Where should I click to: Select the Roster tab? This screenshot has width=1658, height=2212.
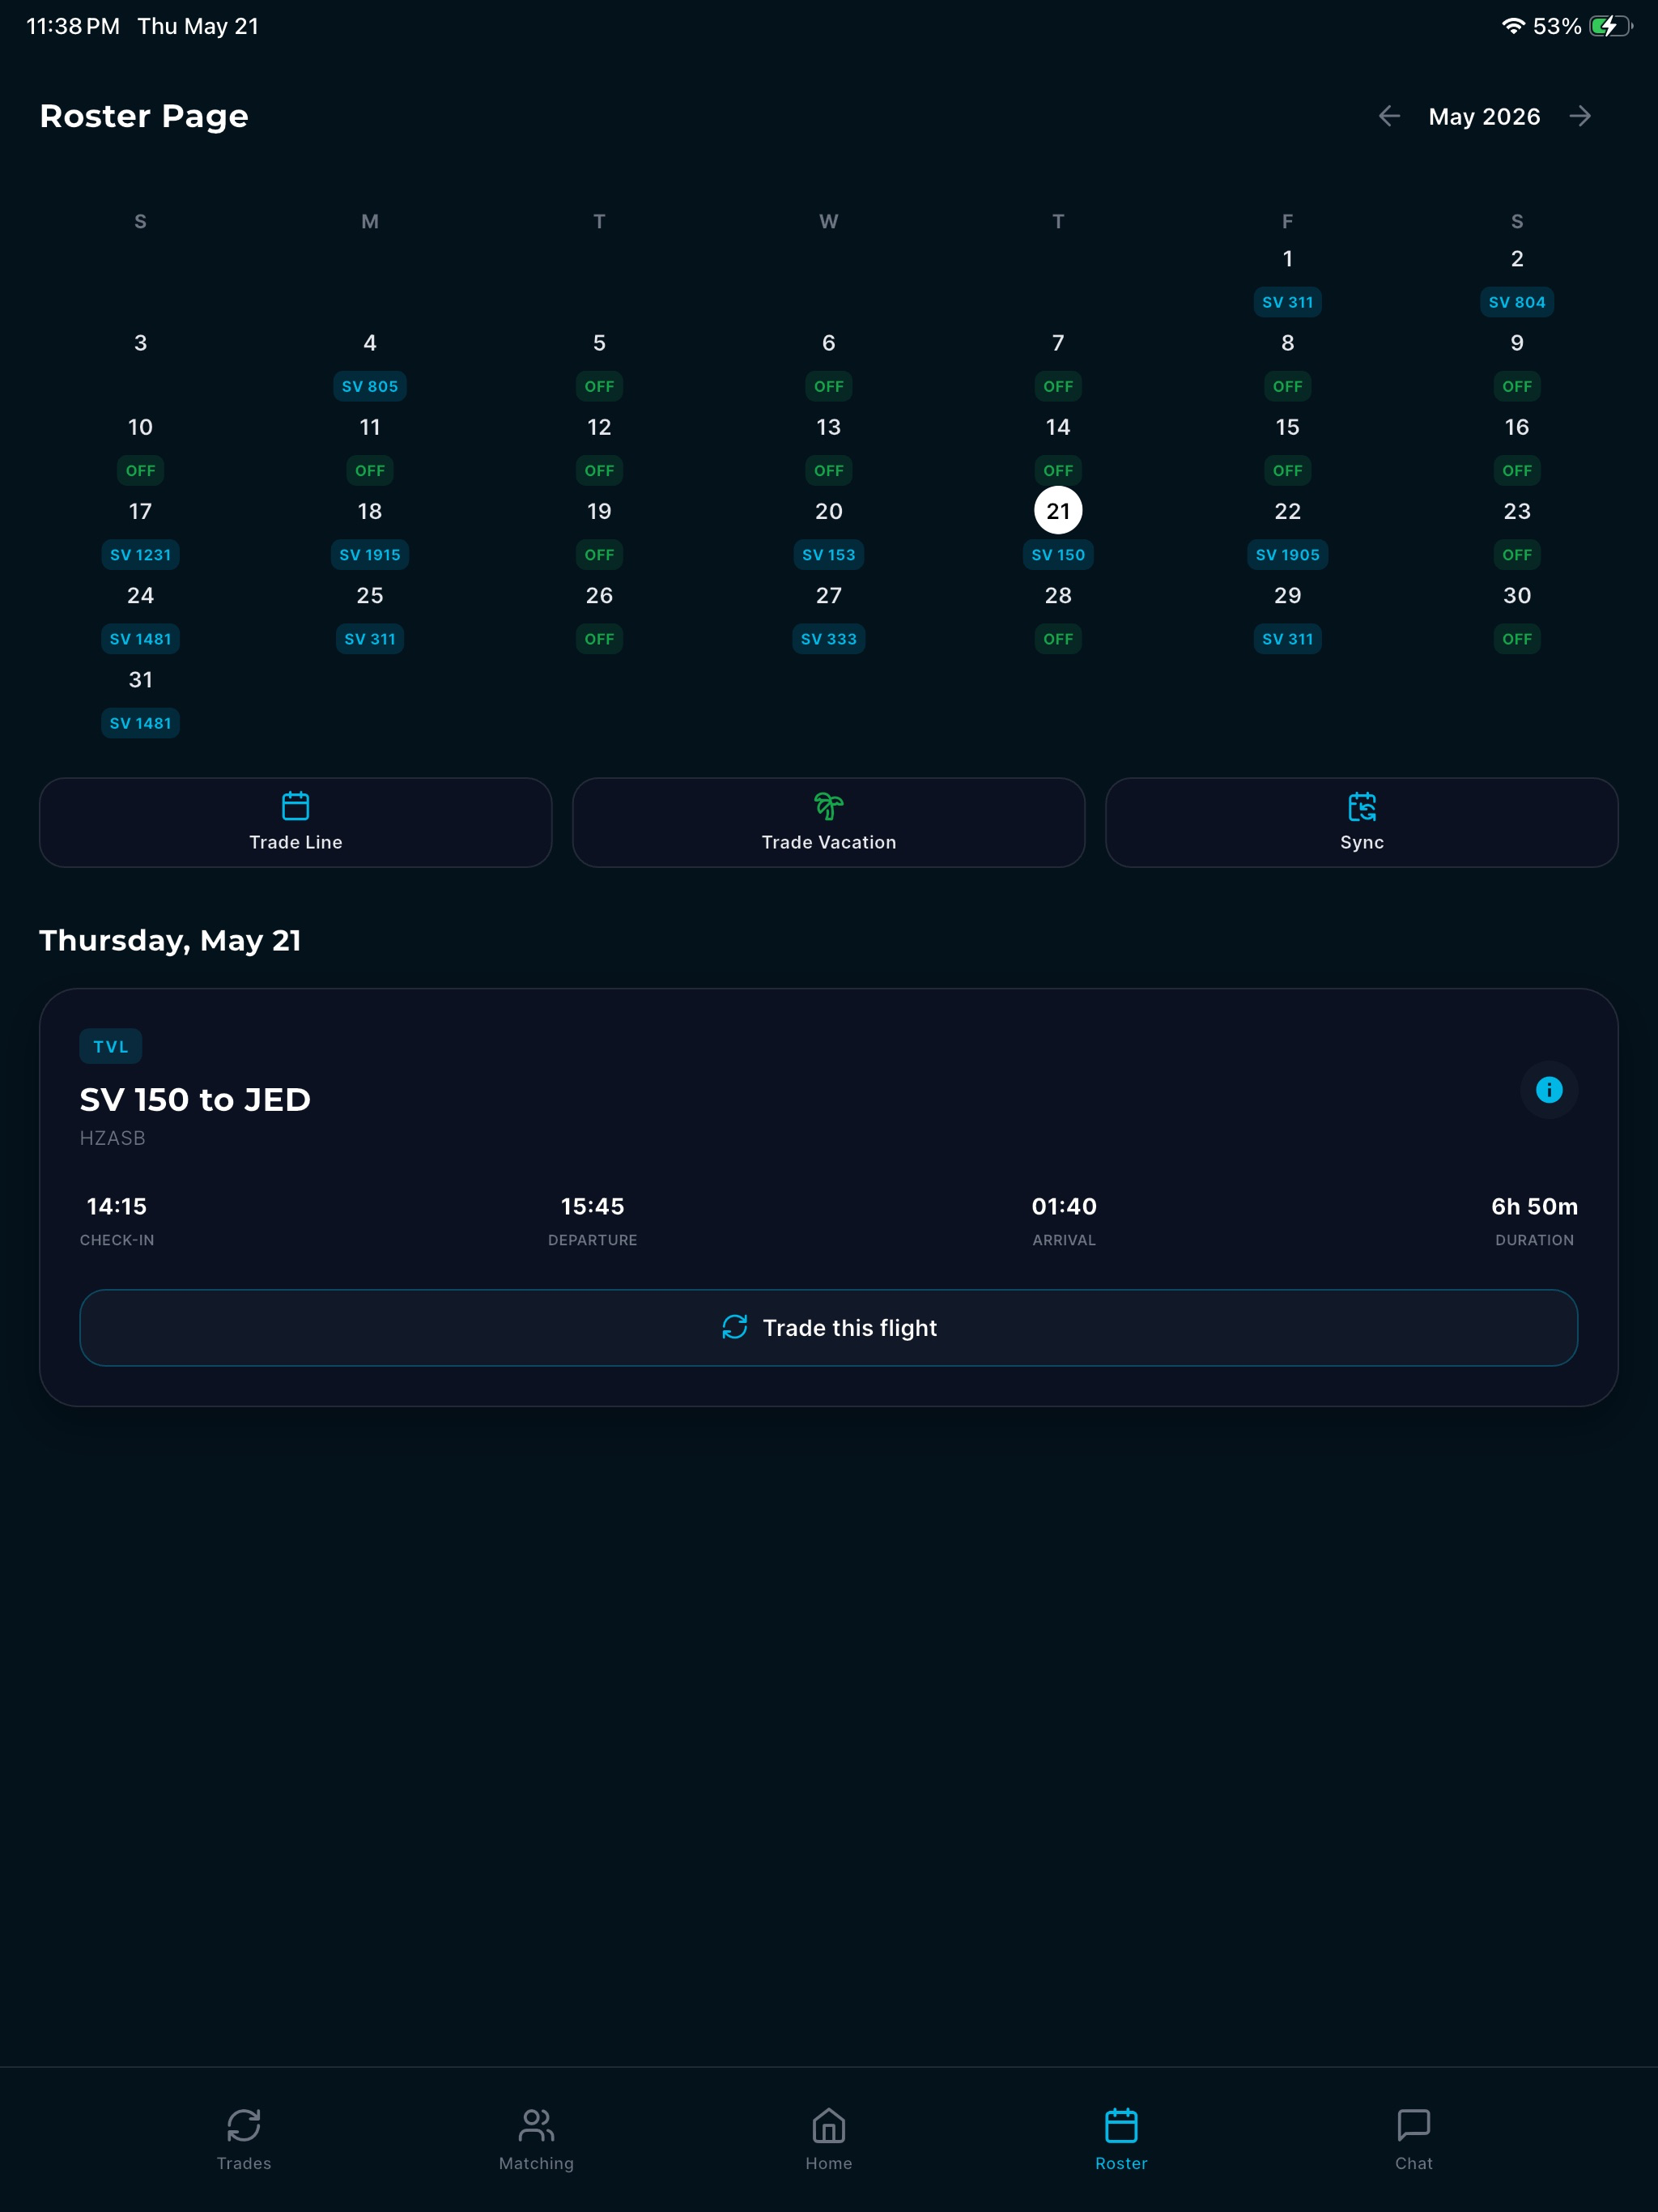pos(1121,2140)
